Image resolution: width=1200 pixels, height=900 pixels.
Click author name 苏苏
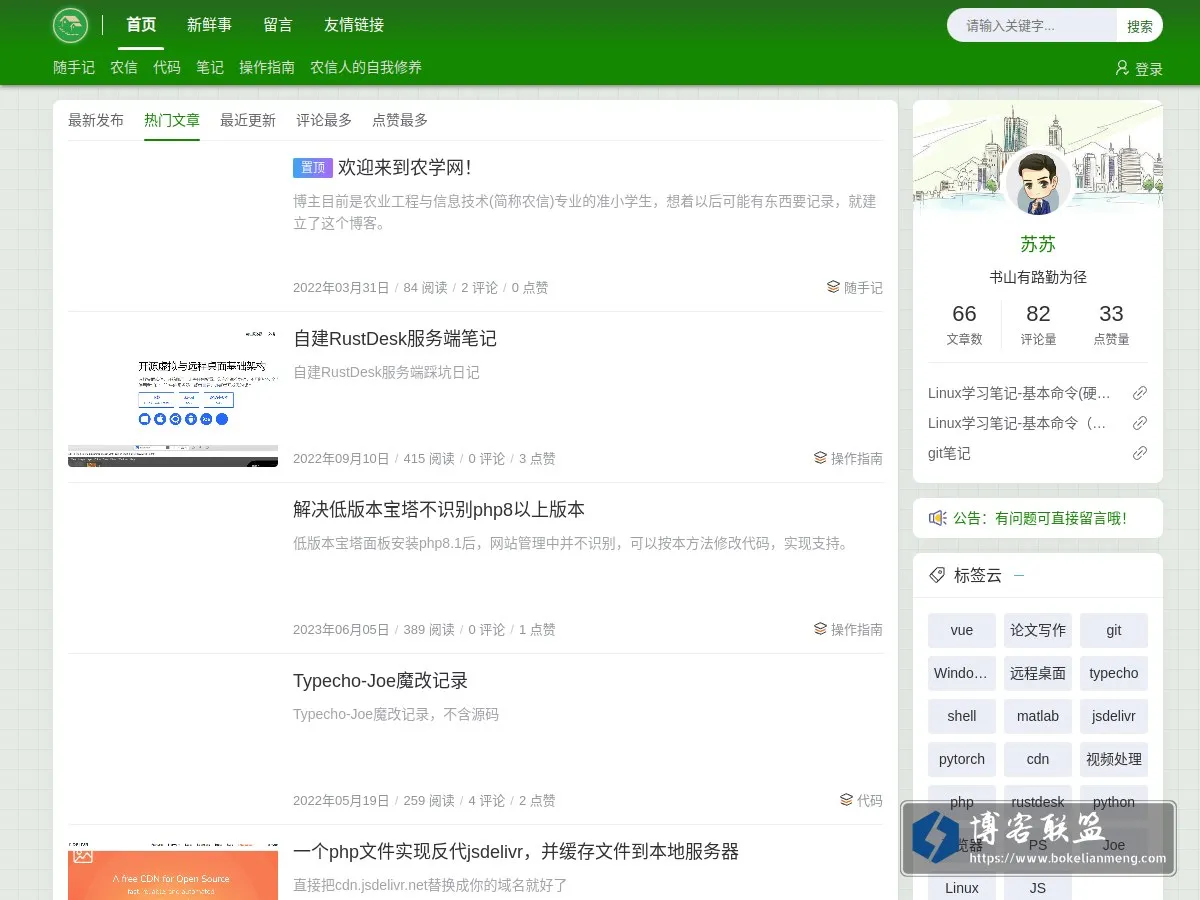(1038, 244)
